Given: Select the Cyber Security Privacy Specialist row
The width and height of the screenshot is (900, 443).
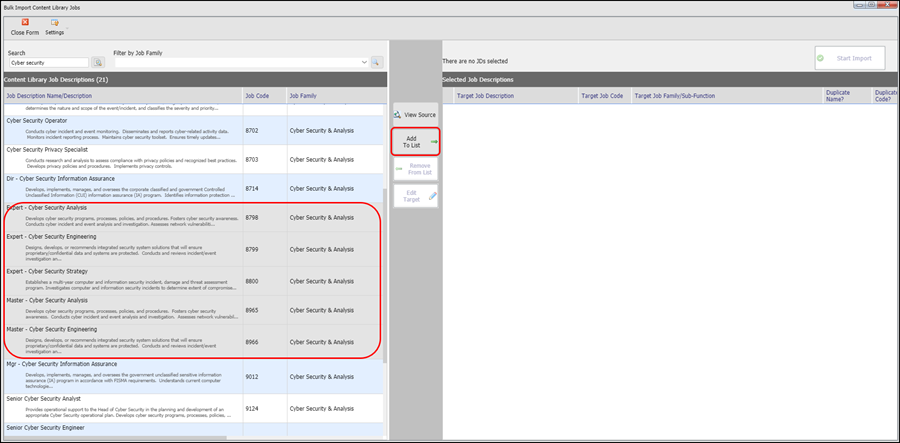Looking at the screenshot, I should pos(195,159).
